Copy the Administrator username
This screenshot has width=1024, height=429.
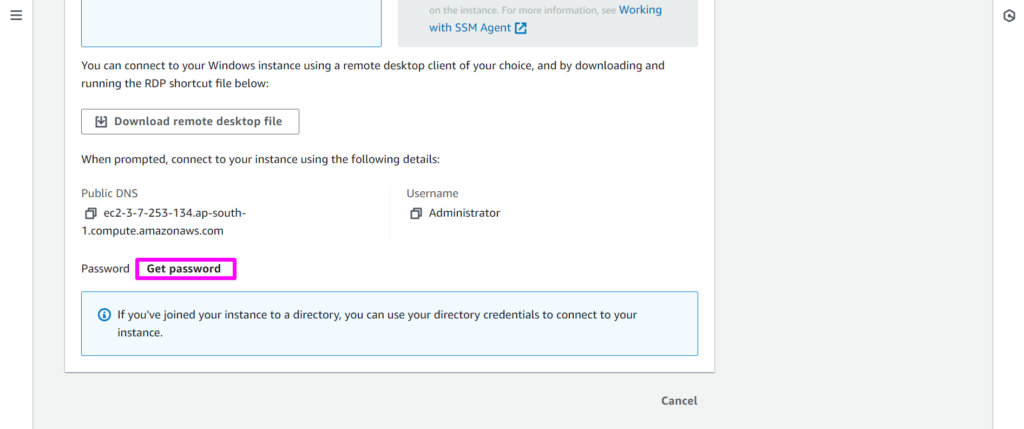pyautogui.click(x=416, y=213)
